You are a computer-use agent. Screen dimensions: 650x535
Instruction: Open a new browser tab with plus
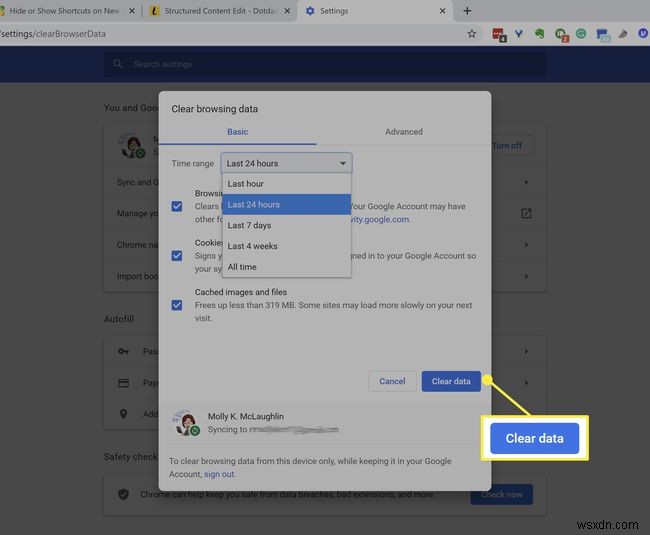[467, 11]
